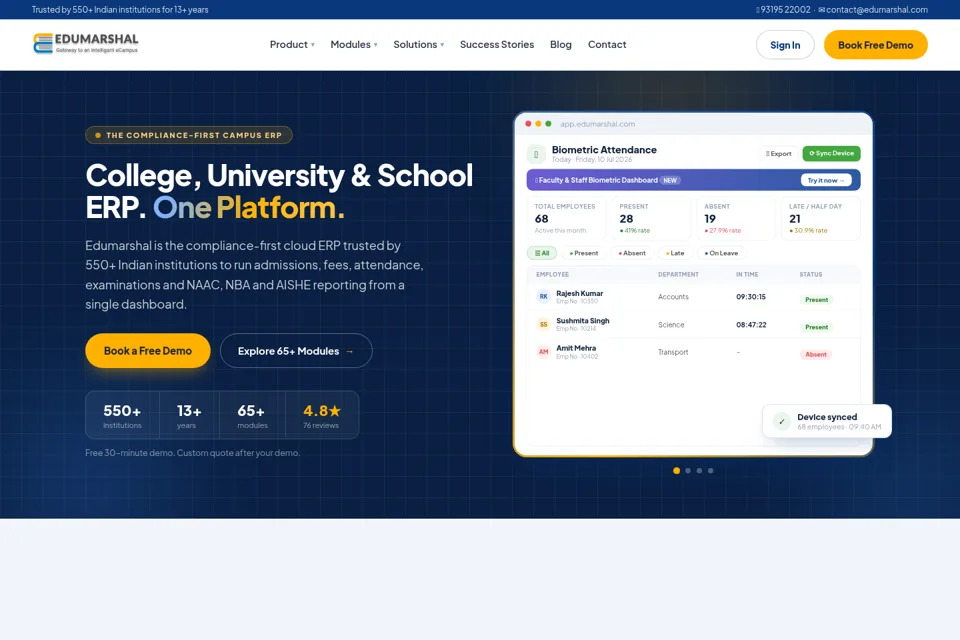
Task: Click Rajesh Kumar's Present status badge
Action: tap(816, 299)
